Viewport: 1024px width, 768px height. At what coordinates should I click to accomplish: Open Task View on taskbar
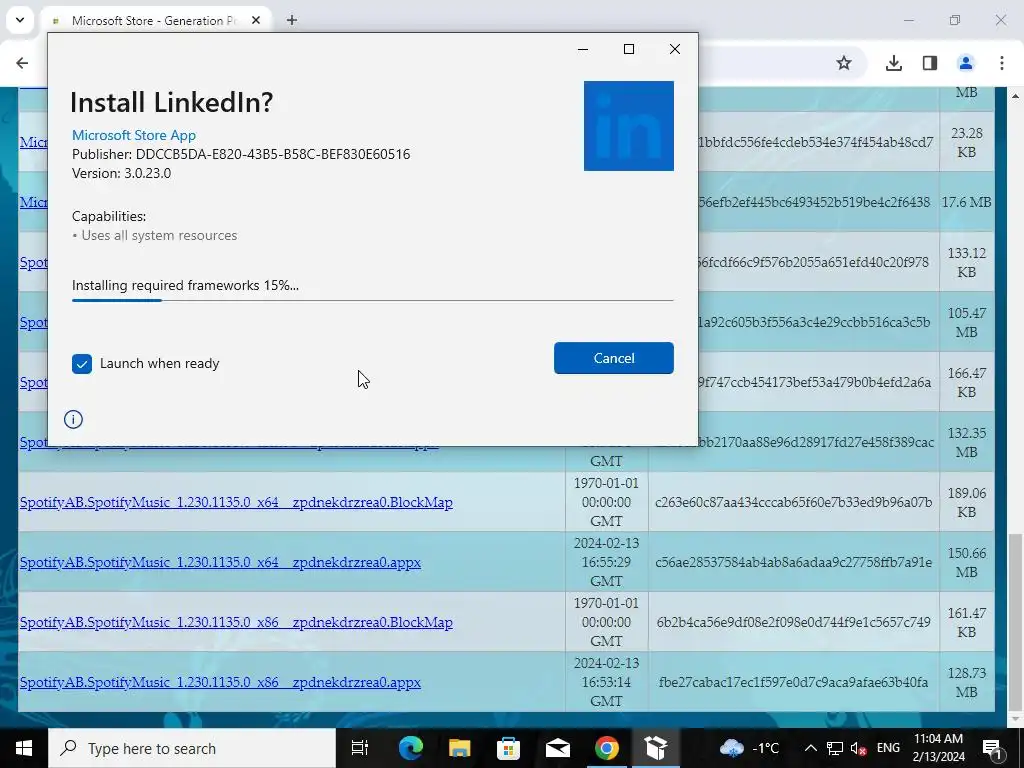[360, 748]
